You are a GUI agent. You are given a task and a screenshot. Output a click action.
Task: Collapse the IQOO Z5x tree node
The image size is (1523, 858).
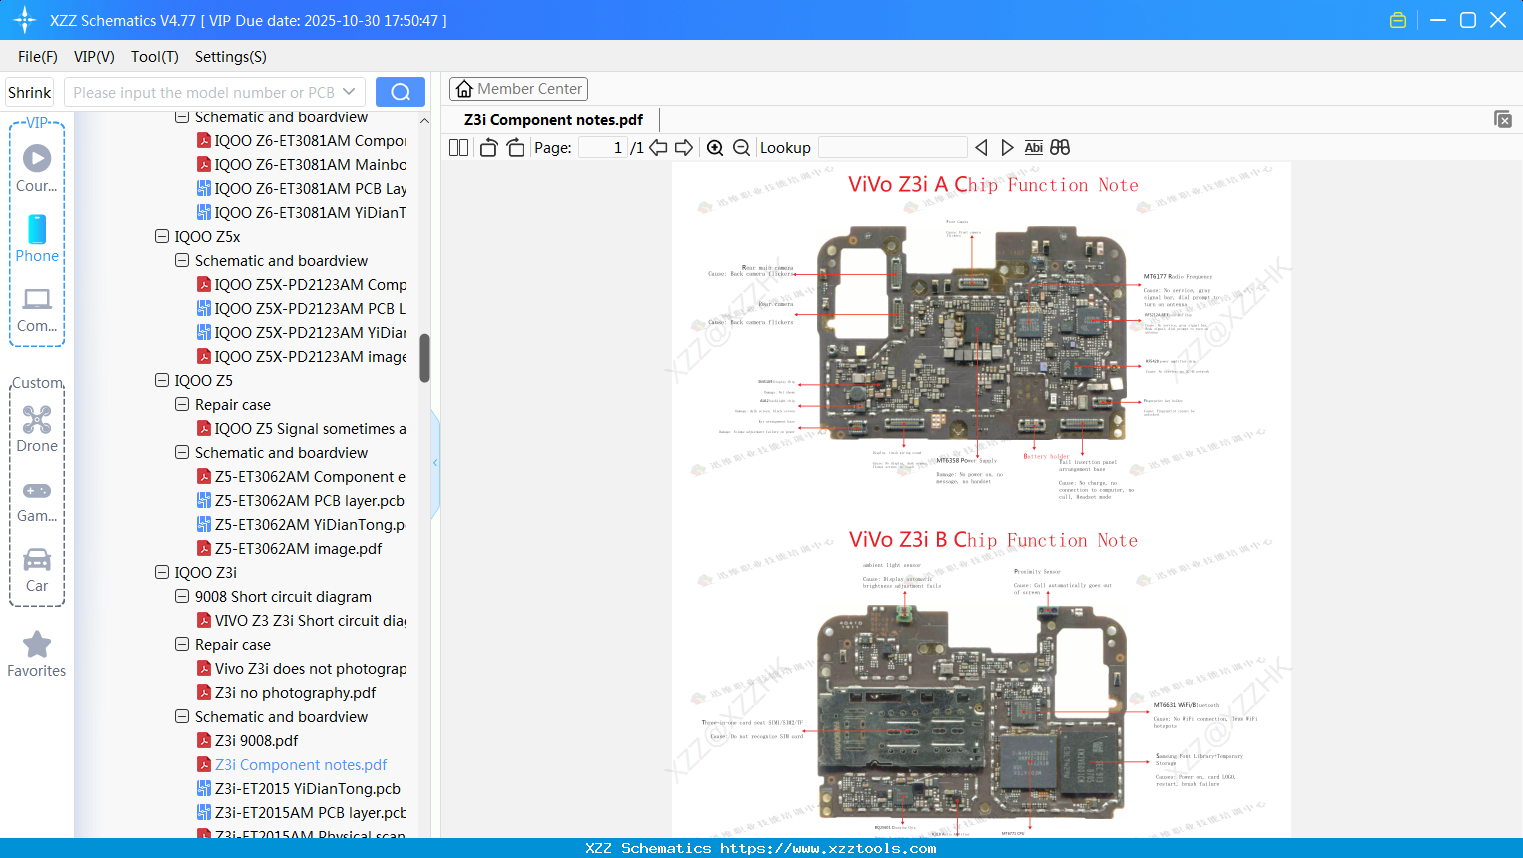tap(162, 236)
